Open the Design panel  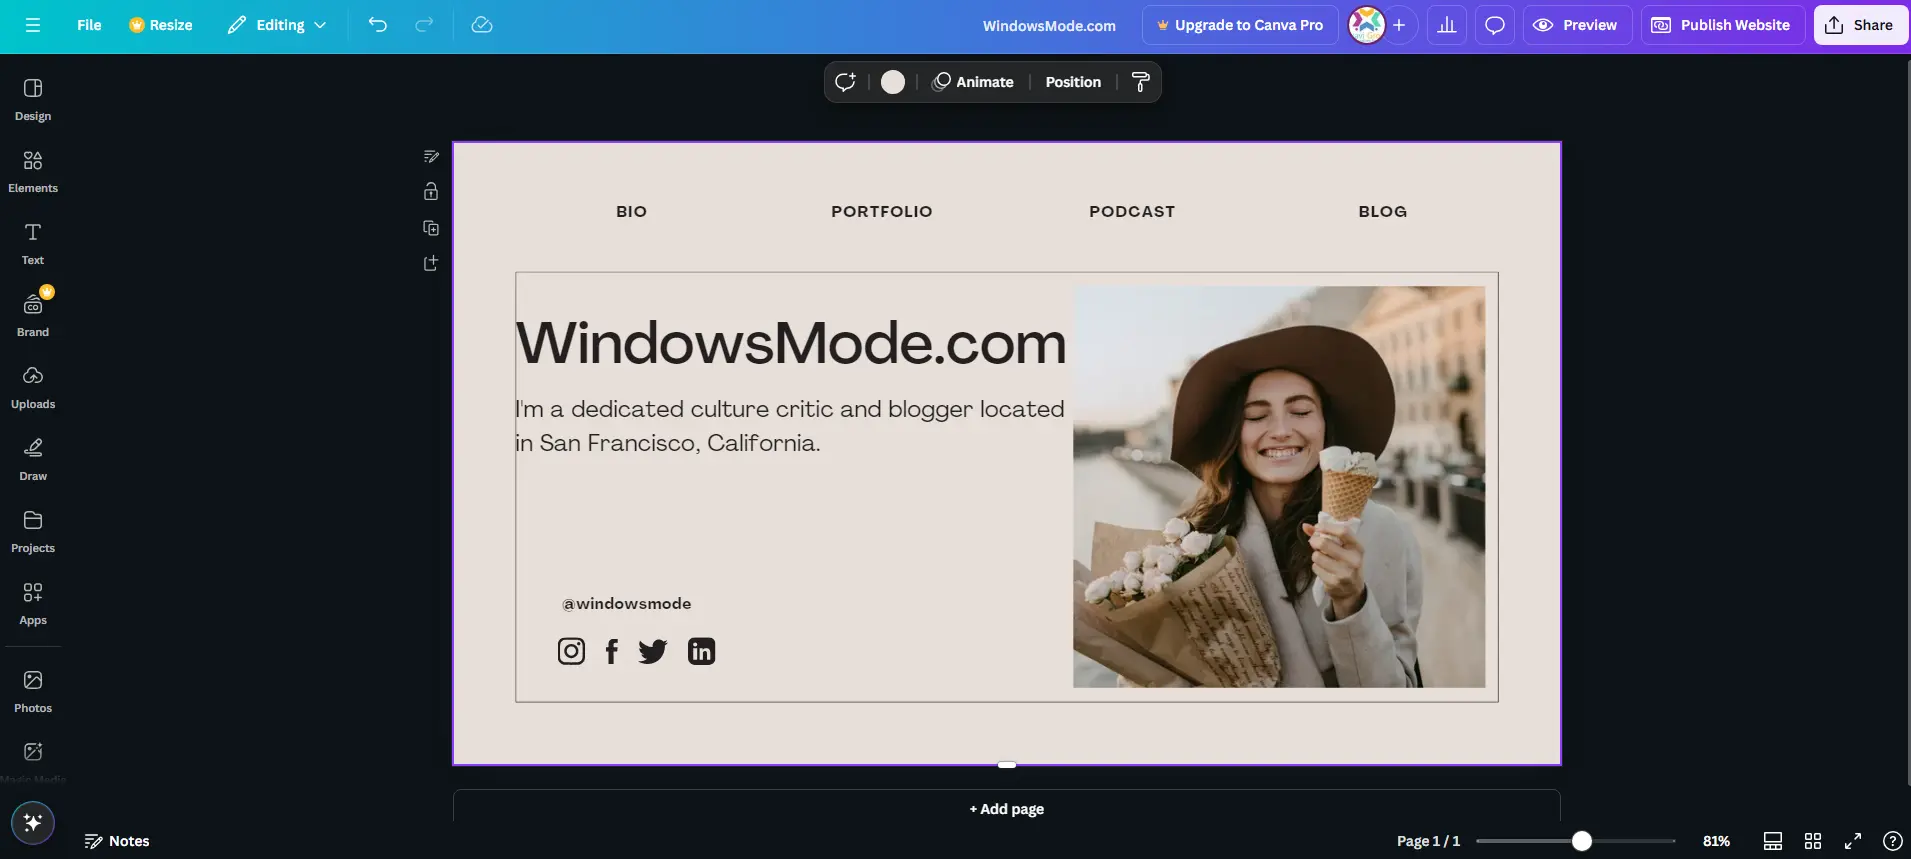point(33,100)
